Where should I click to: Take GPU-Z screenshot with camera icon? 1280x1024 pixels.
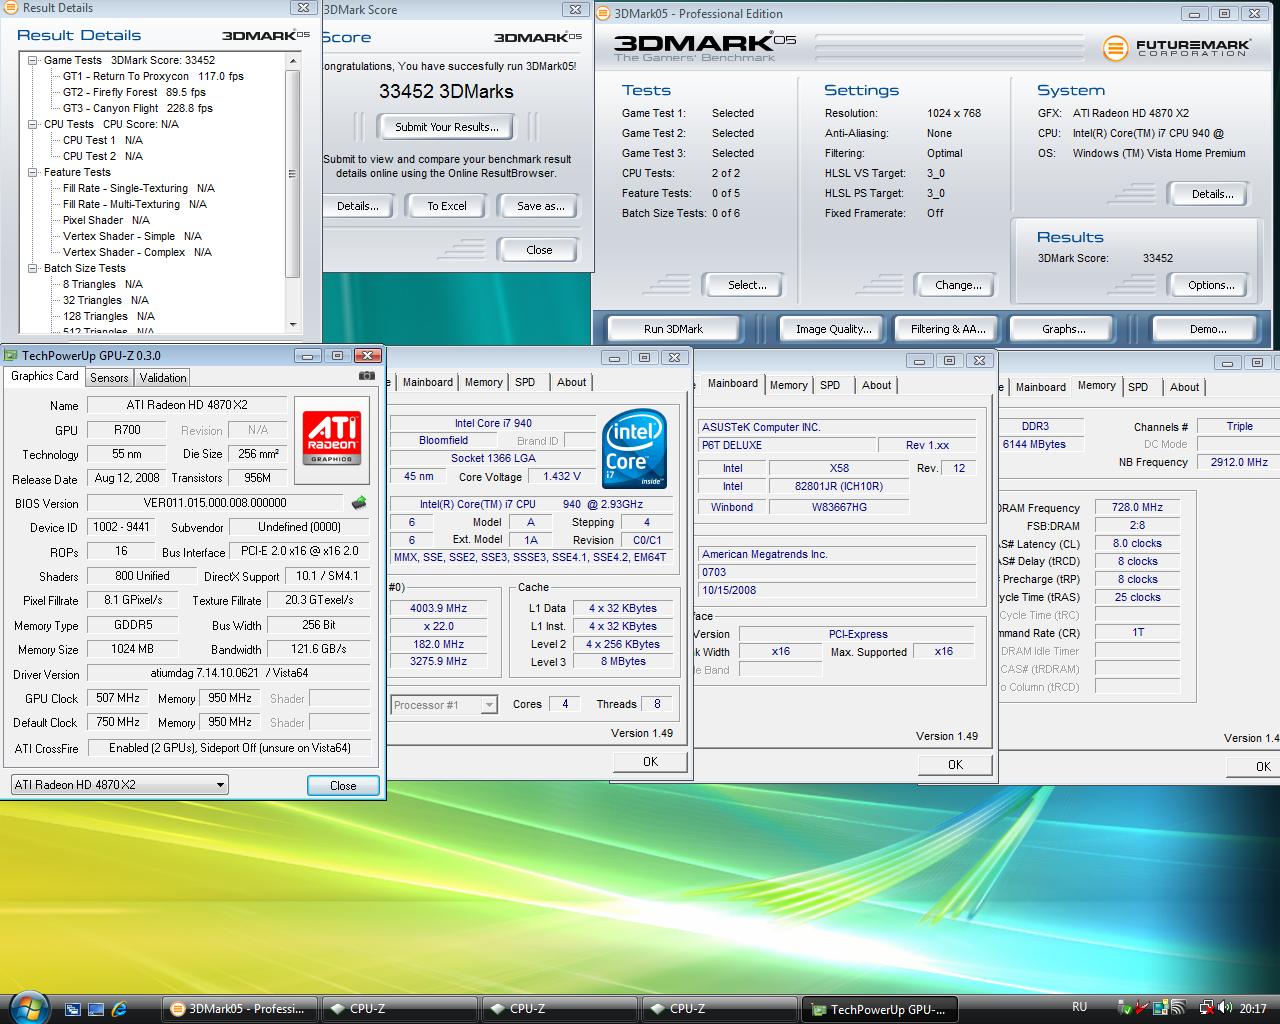pos(366,376)
